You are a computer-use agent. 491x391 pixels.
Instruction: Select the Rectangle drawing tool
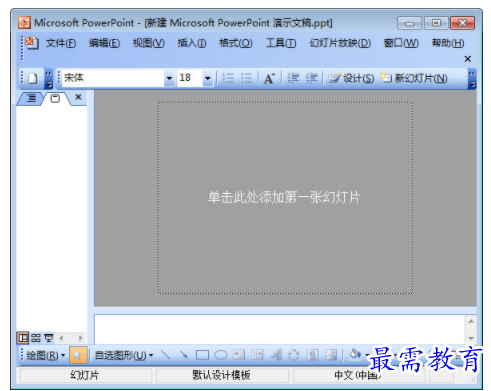[202, 355]
